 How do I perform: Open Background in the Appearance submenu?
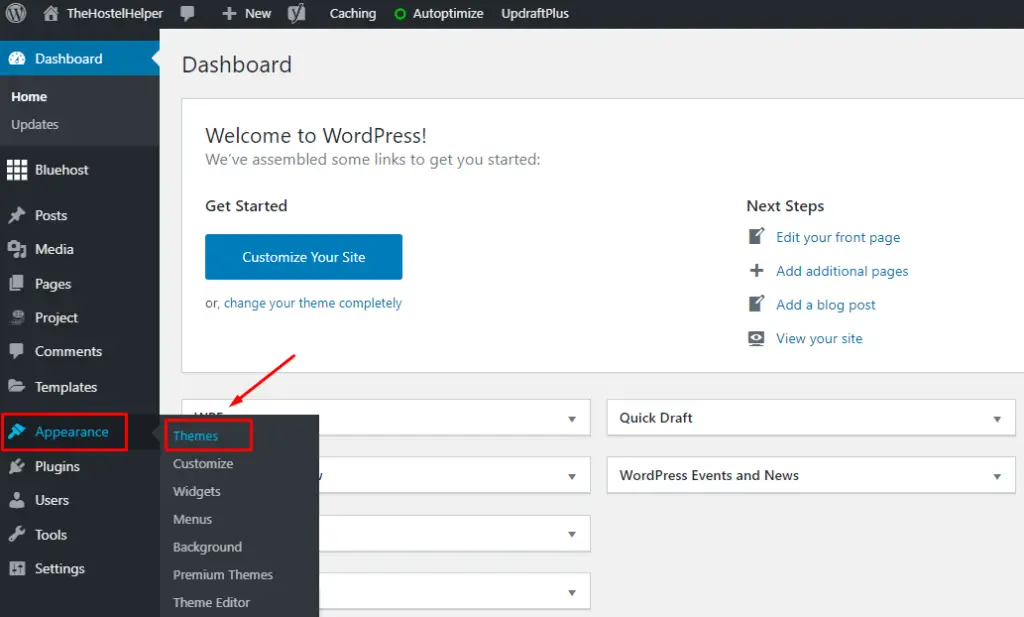pos(207,547)
